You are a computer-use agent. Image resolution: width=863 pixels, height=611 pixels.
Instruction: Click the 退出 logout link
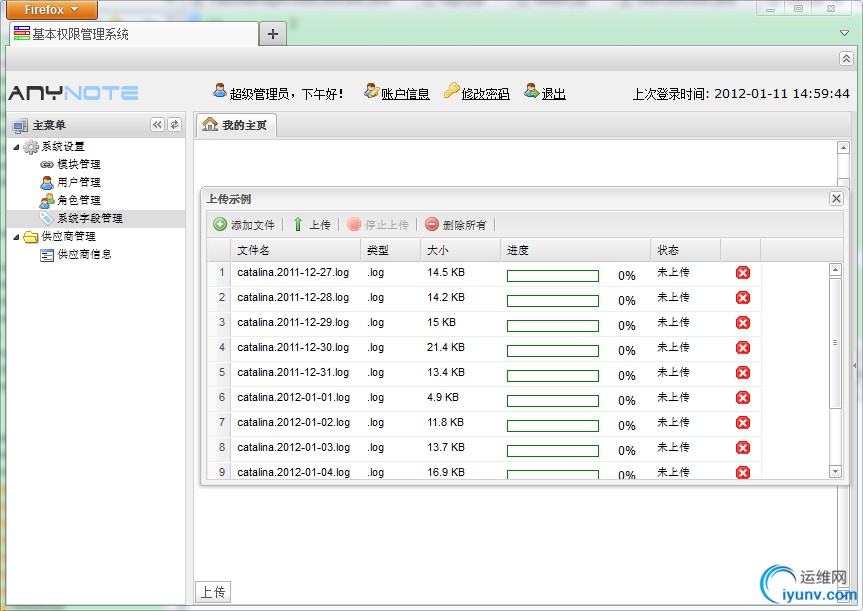tap(554, 94)
